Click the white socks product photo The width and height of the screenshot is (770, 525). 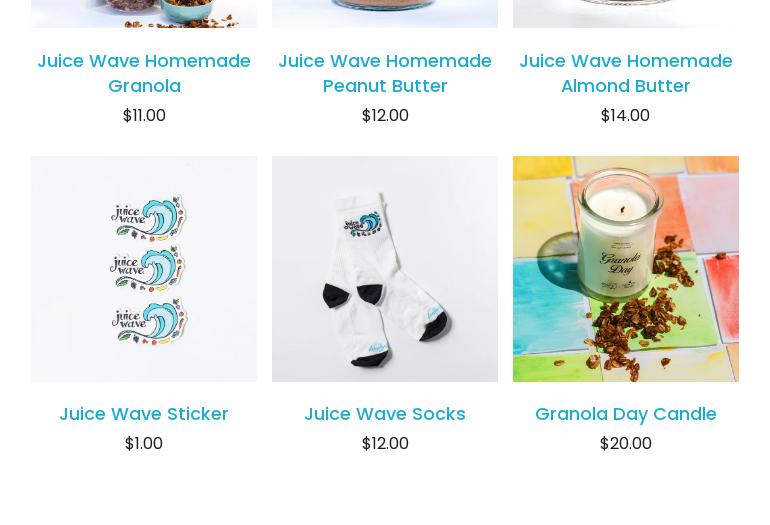point(385,269)
